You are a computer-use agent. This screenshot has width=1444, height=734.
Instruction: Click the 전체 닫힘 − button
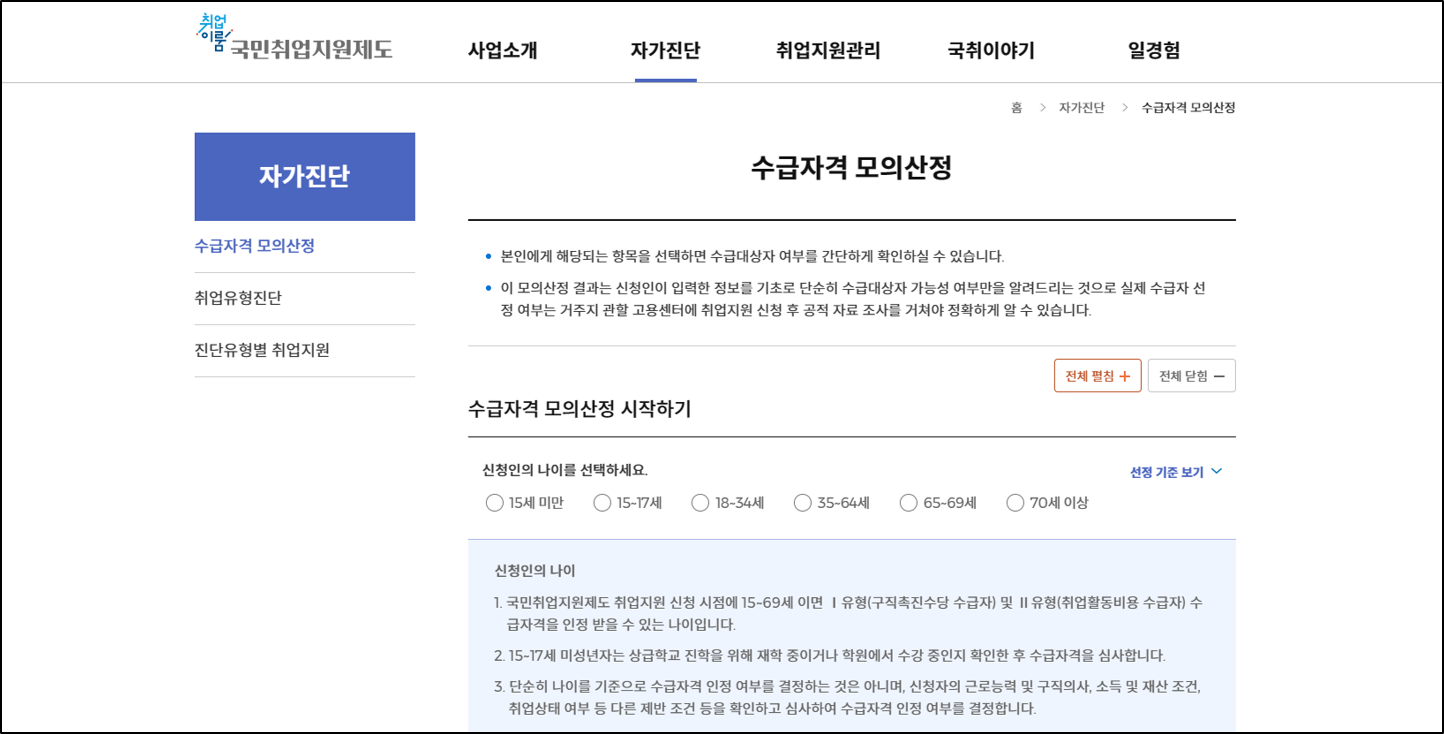pyautogui.click(x=1192, y=376)
